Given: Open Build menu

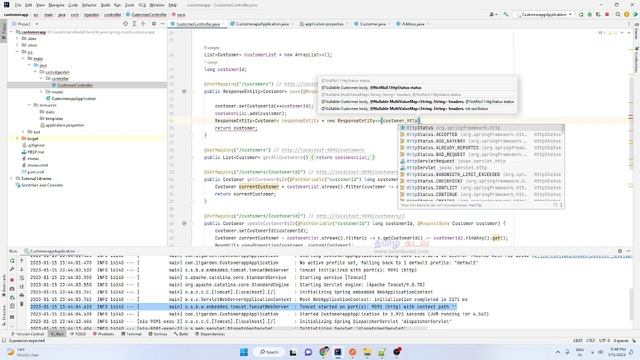Looking at the screenshot, I should click(x=105, y=5).
